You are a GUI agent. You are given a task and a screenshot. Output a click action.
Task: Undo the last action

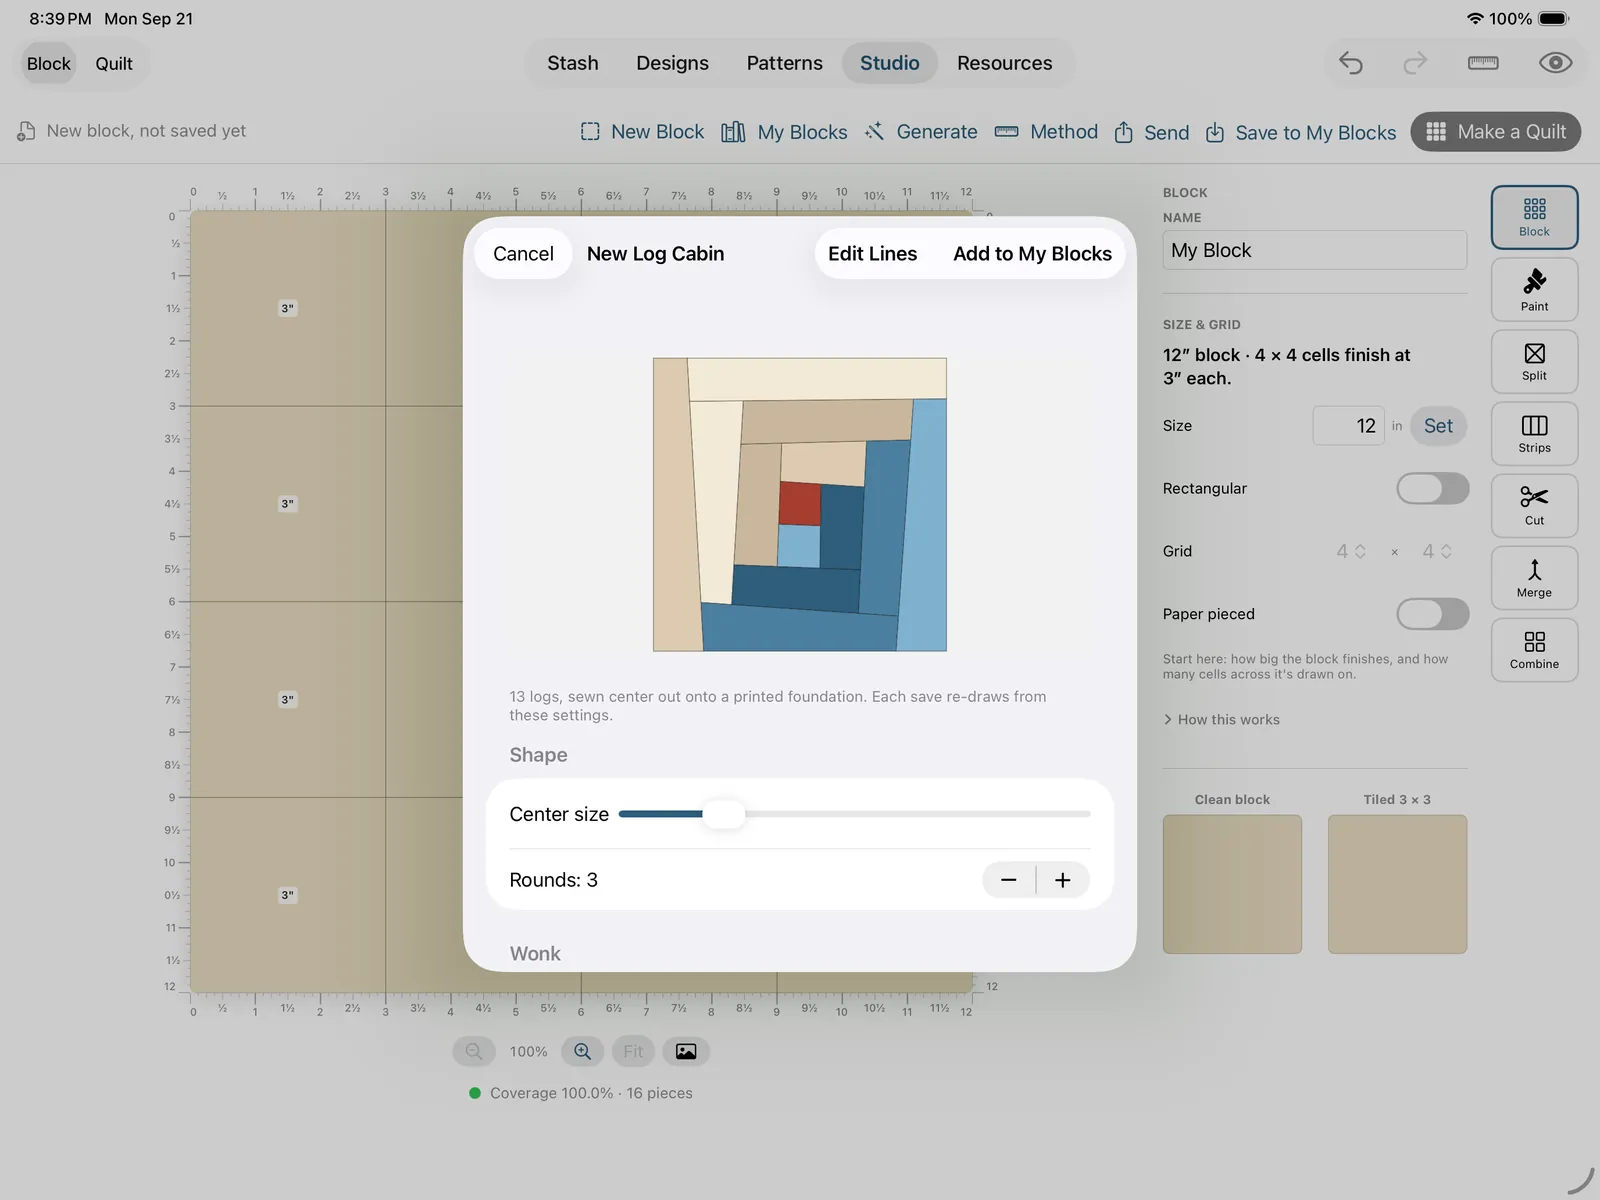[1351, 63]
